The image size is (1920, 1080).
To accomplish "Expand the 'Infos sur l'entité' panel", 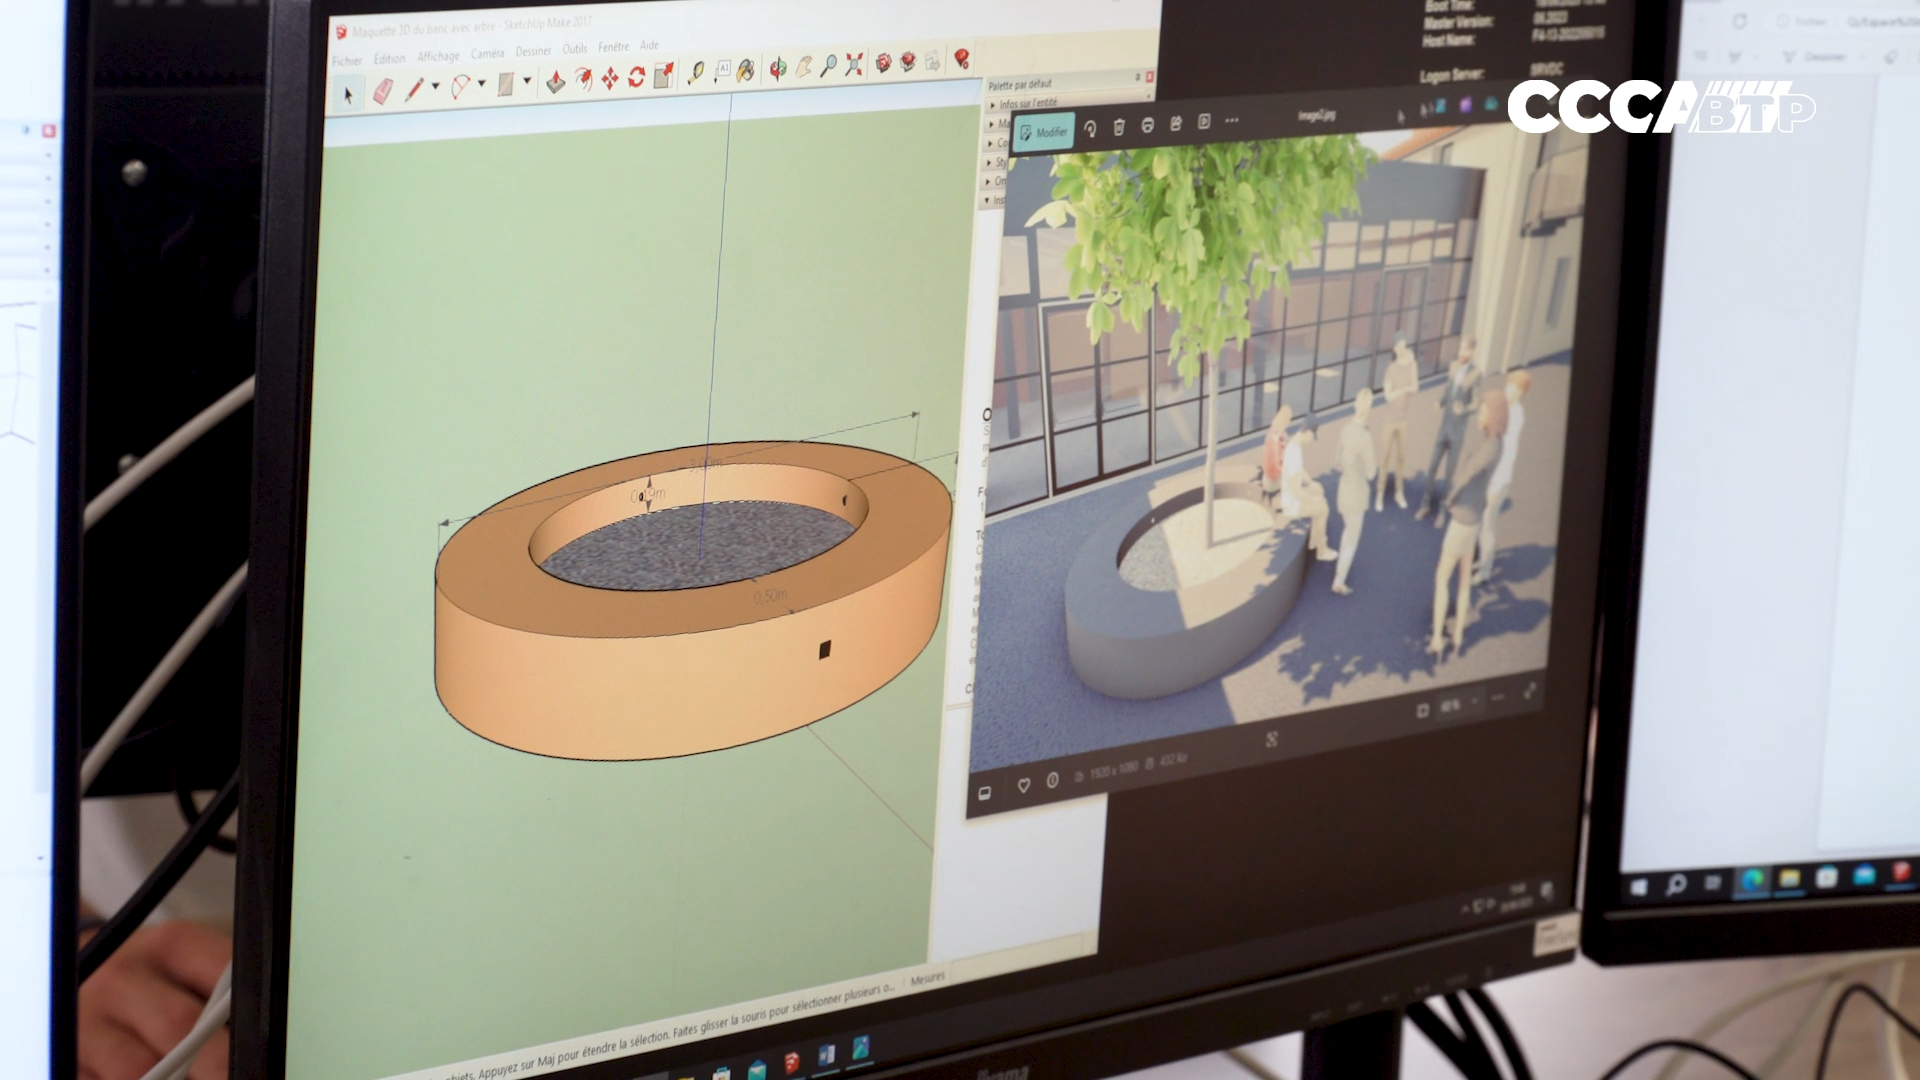I will tap(1027, 103).
